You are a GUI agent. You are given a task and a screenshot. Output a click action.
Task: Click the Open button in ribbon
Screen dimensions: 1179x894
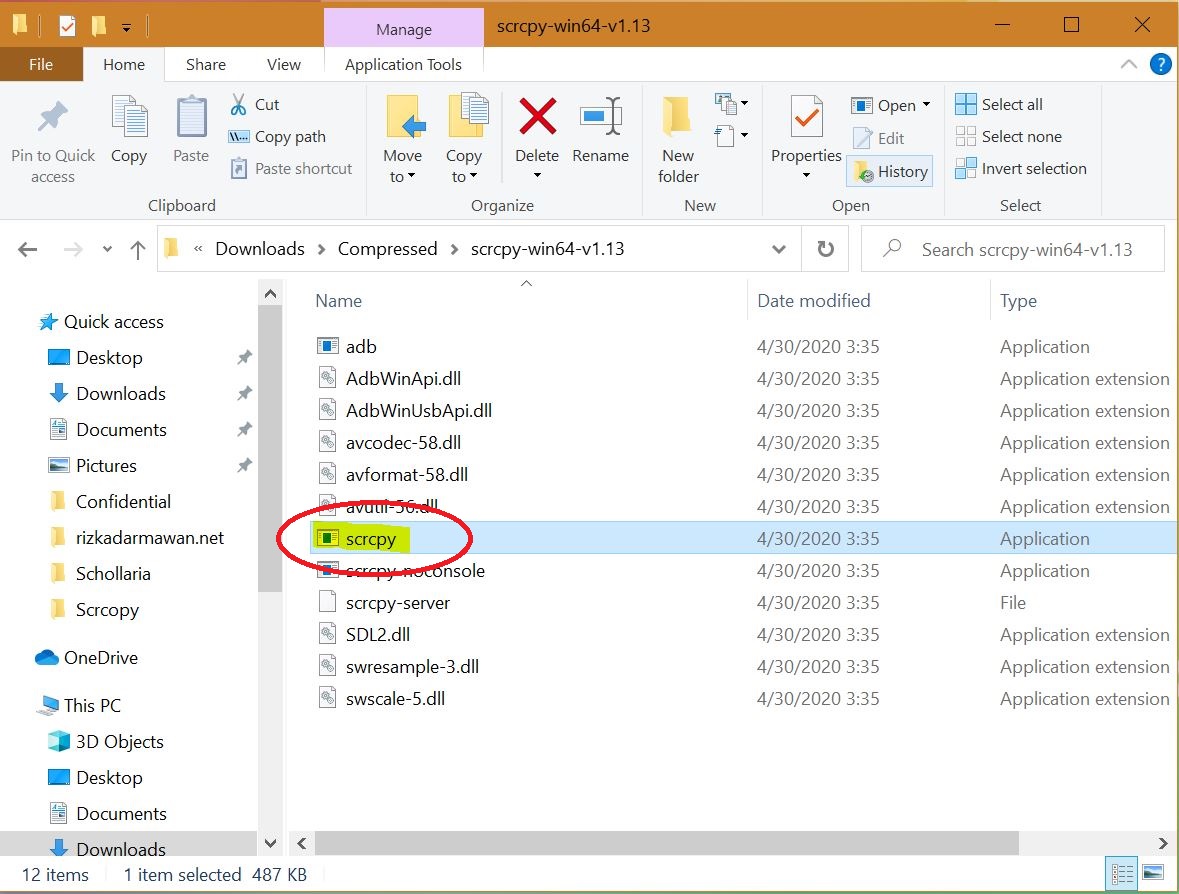tap(883, 105)
